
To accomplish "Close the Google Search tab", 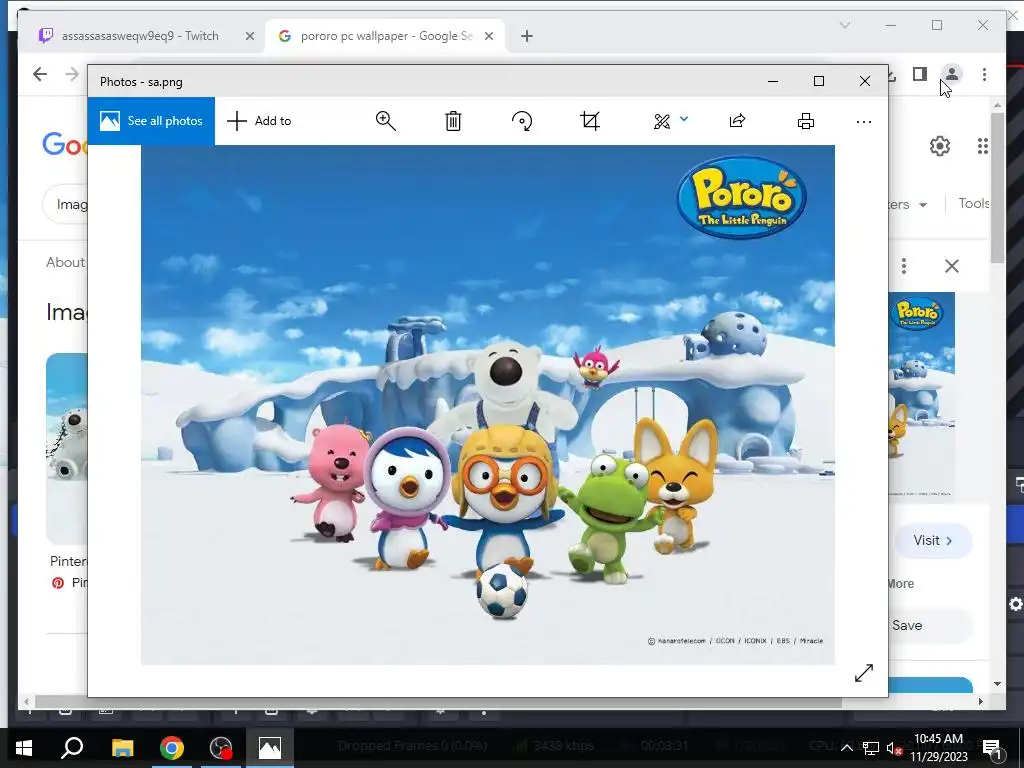I will (488, 36).
